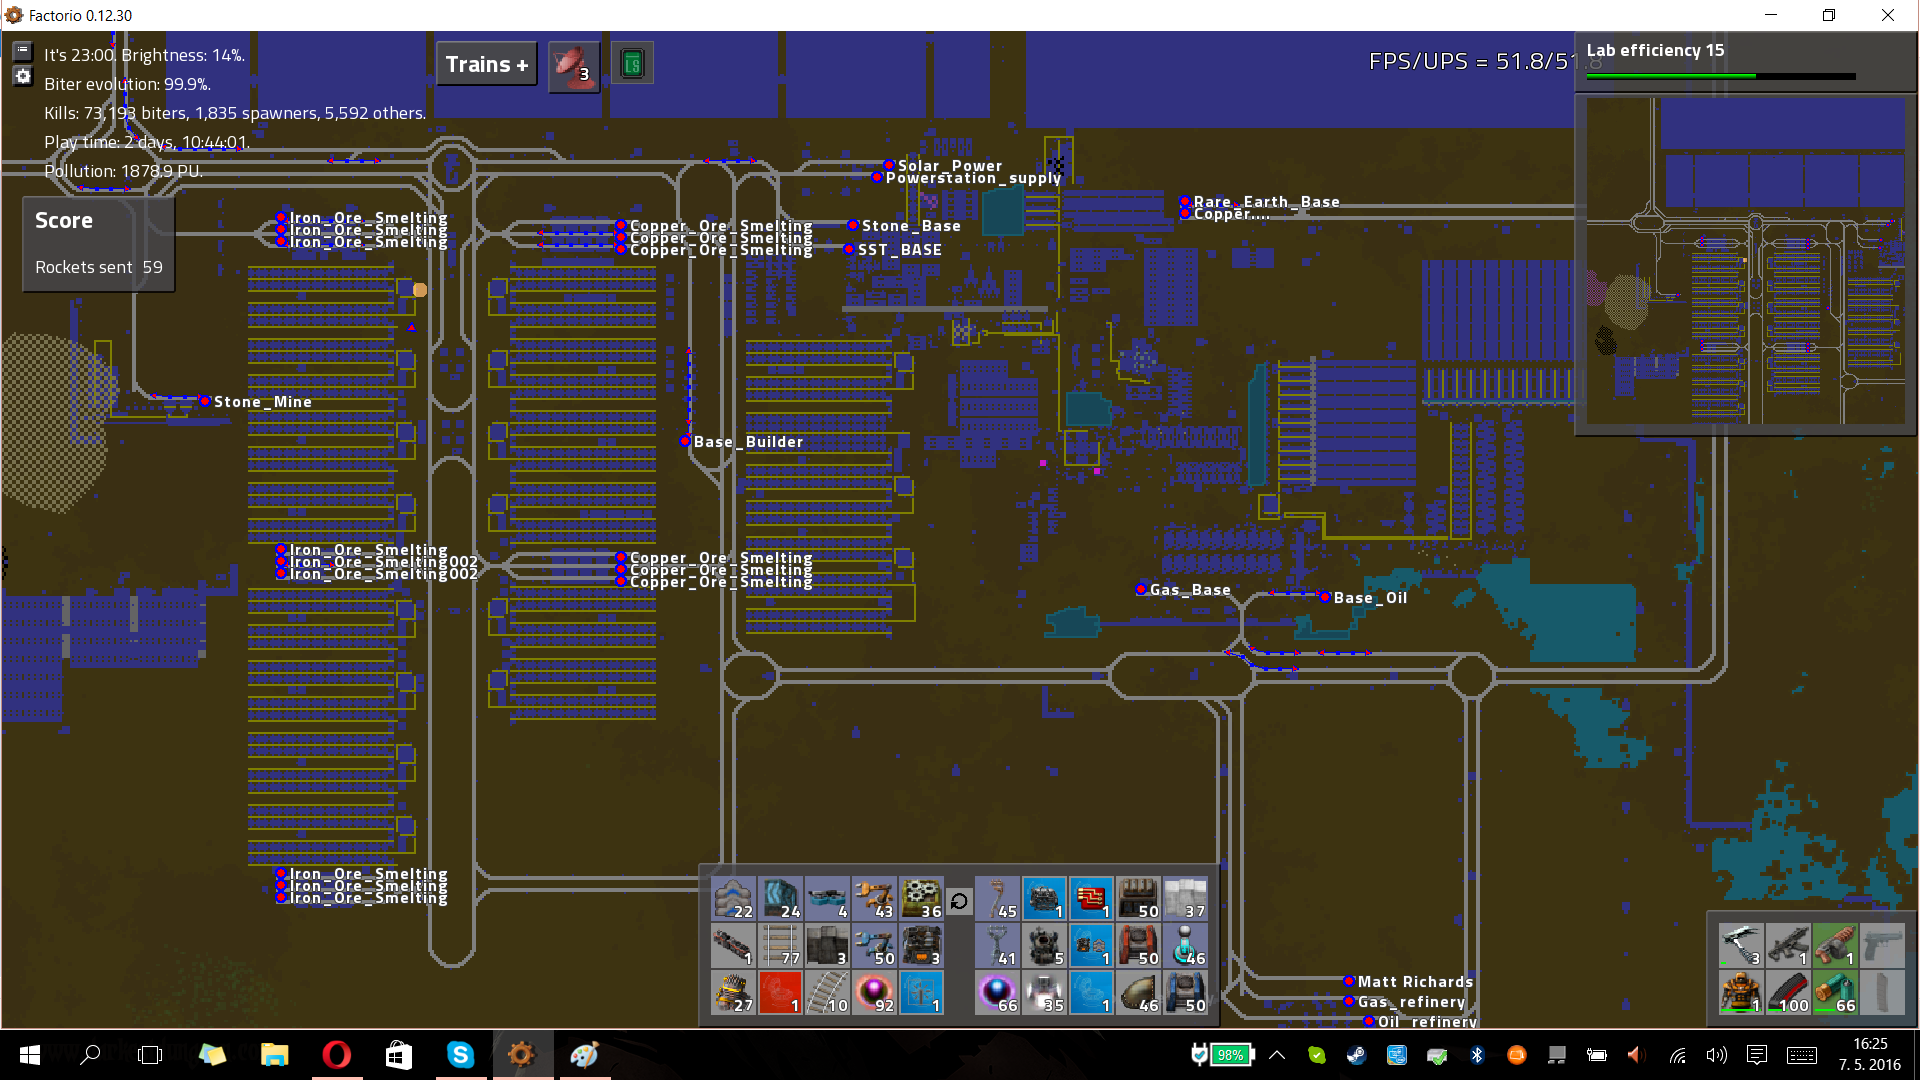Click the Lab efficiency progress bar

(1720, 76)
